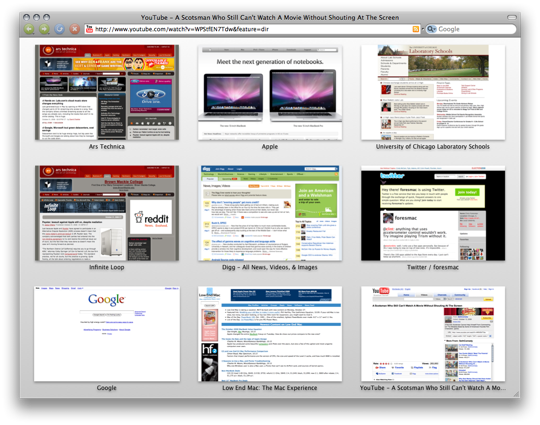Click the window resize grip in the corner
The width and height of the screenshot is (540, 425).
(516, 394)
